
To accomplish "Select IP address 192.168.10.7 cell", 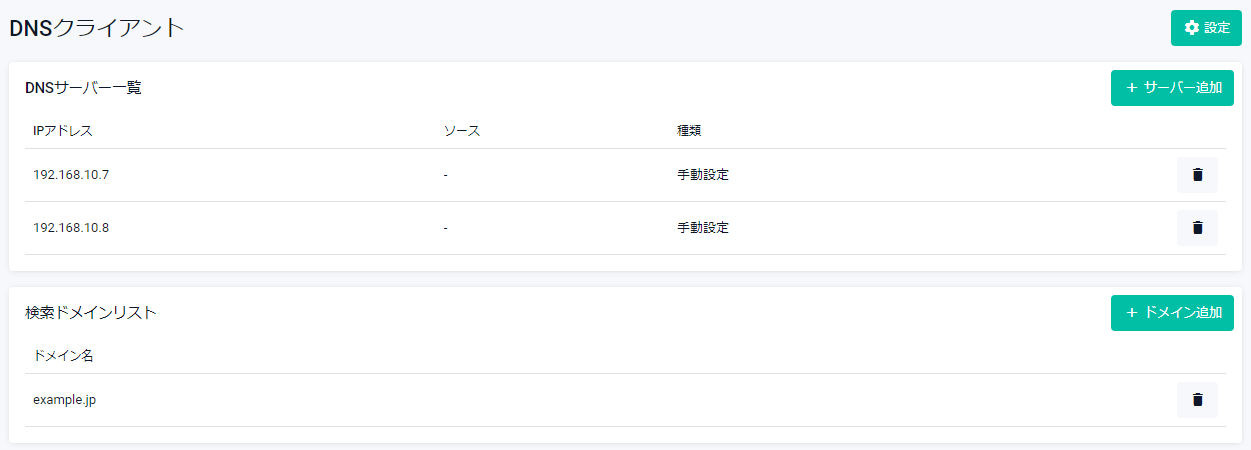I will [71, 175].
